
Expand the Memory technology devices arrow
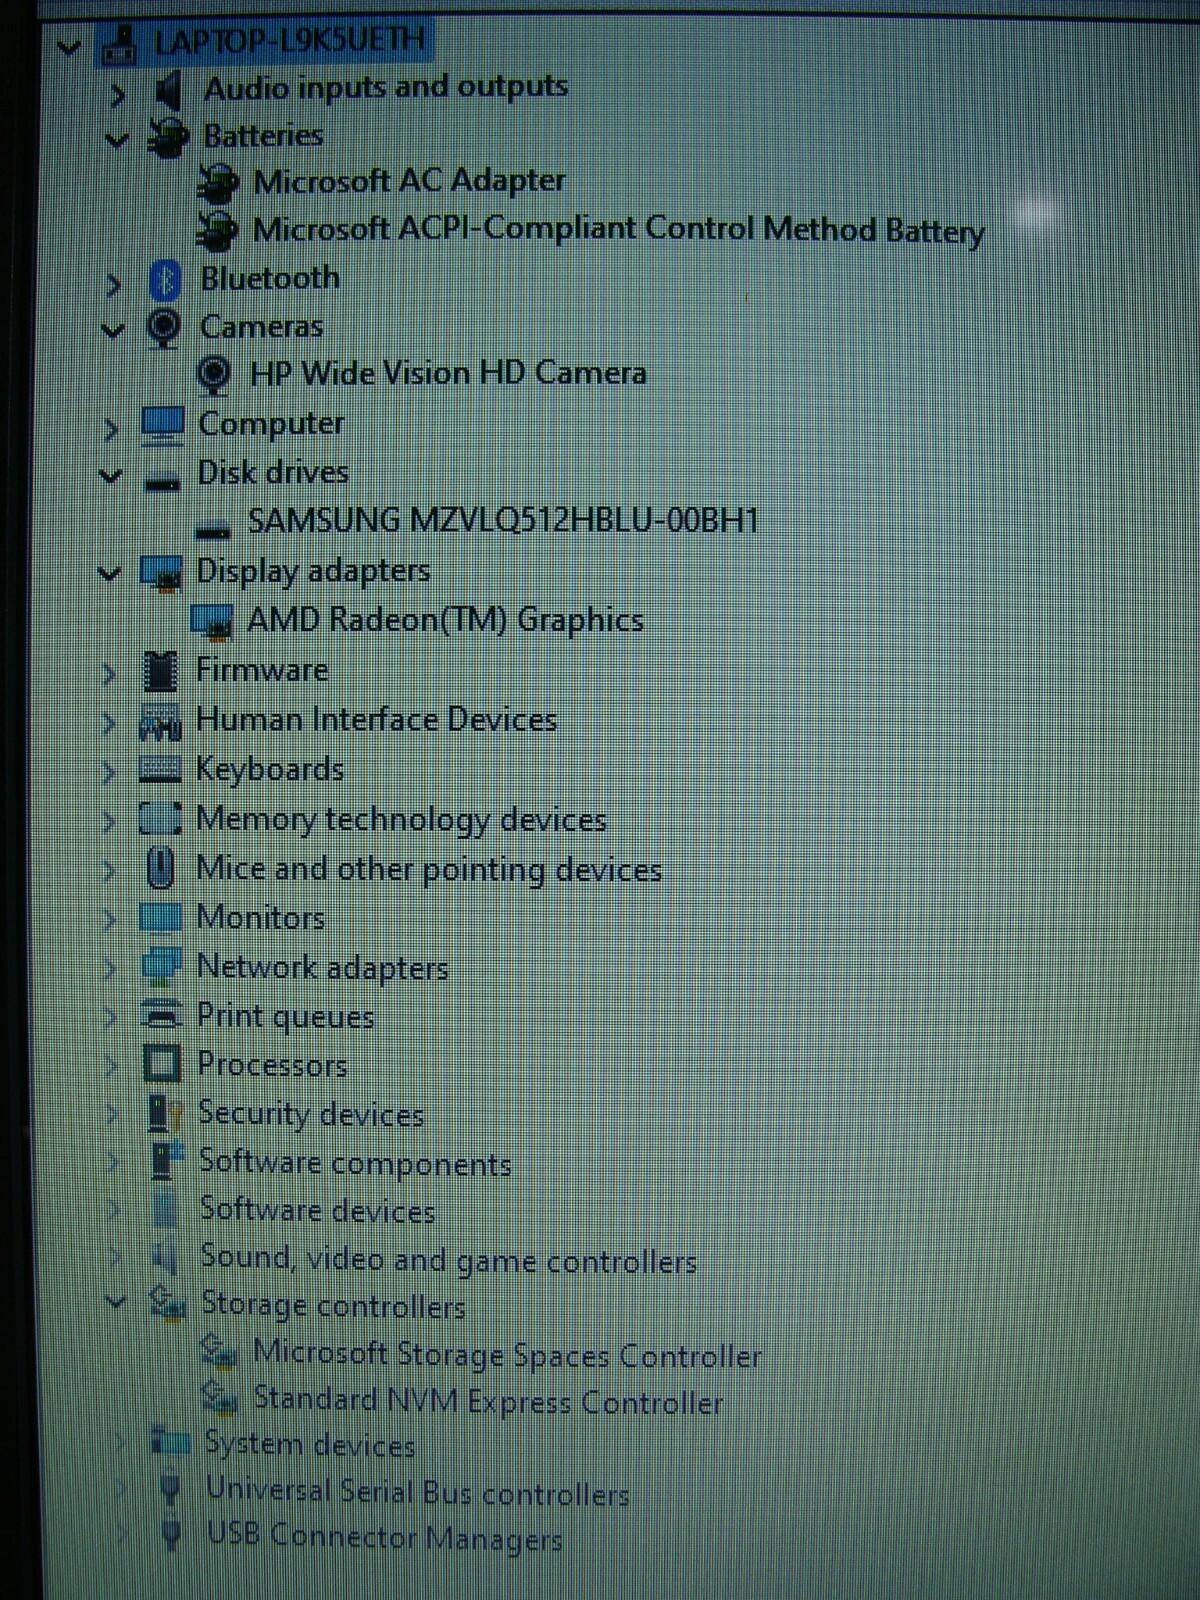click(x=109, y=820)
